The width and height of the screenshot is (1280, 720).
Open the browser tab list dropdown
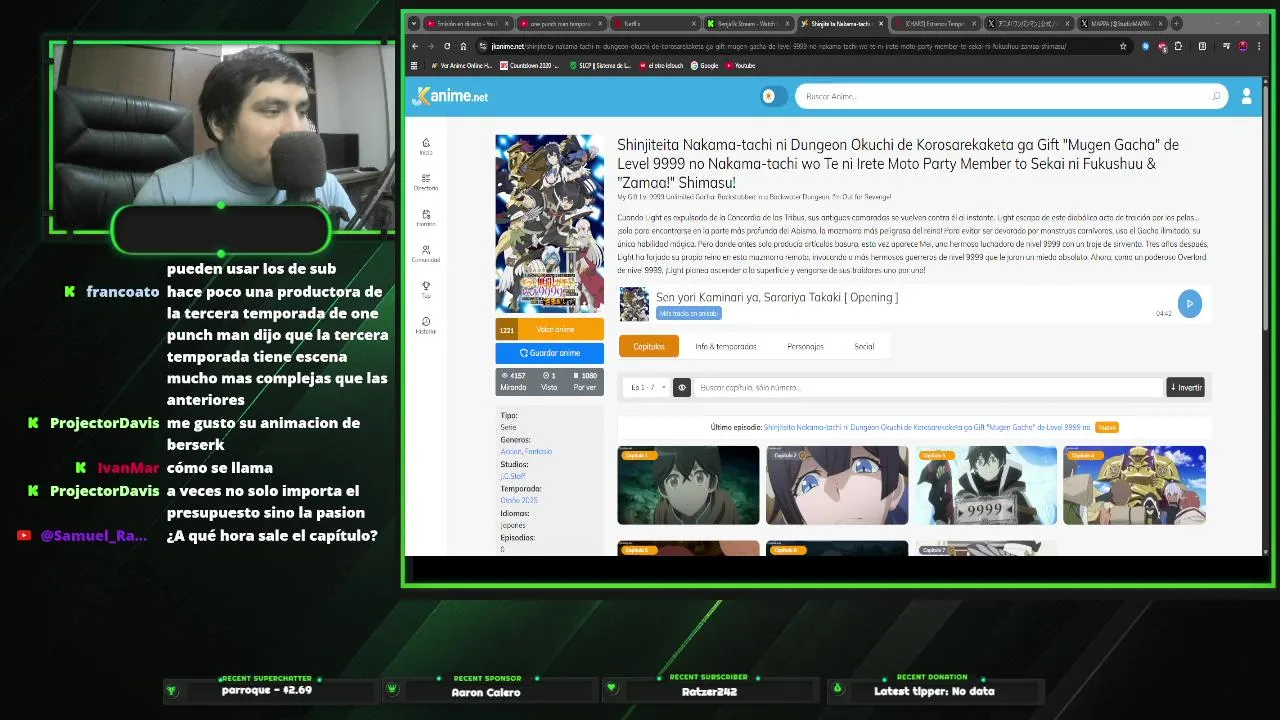(x=414, y=23)
